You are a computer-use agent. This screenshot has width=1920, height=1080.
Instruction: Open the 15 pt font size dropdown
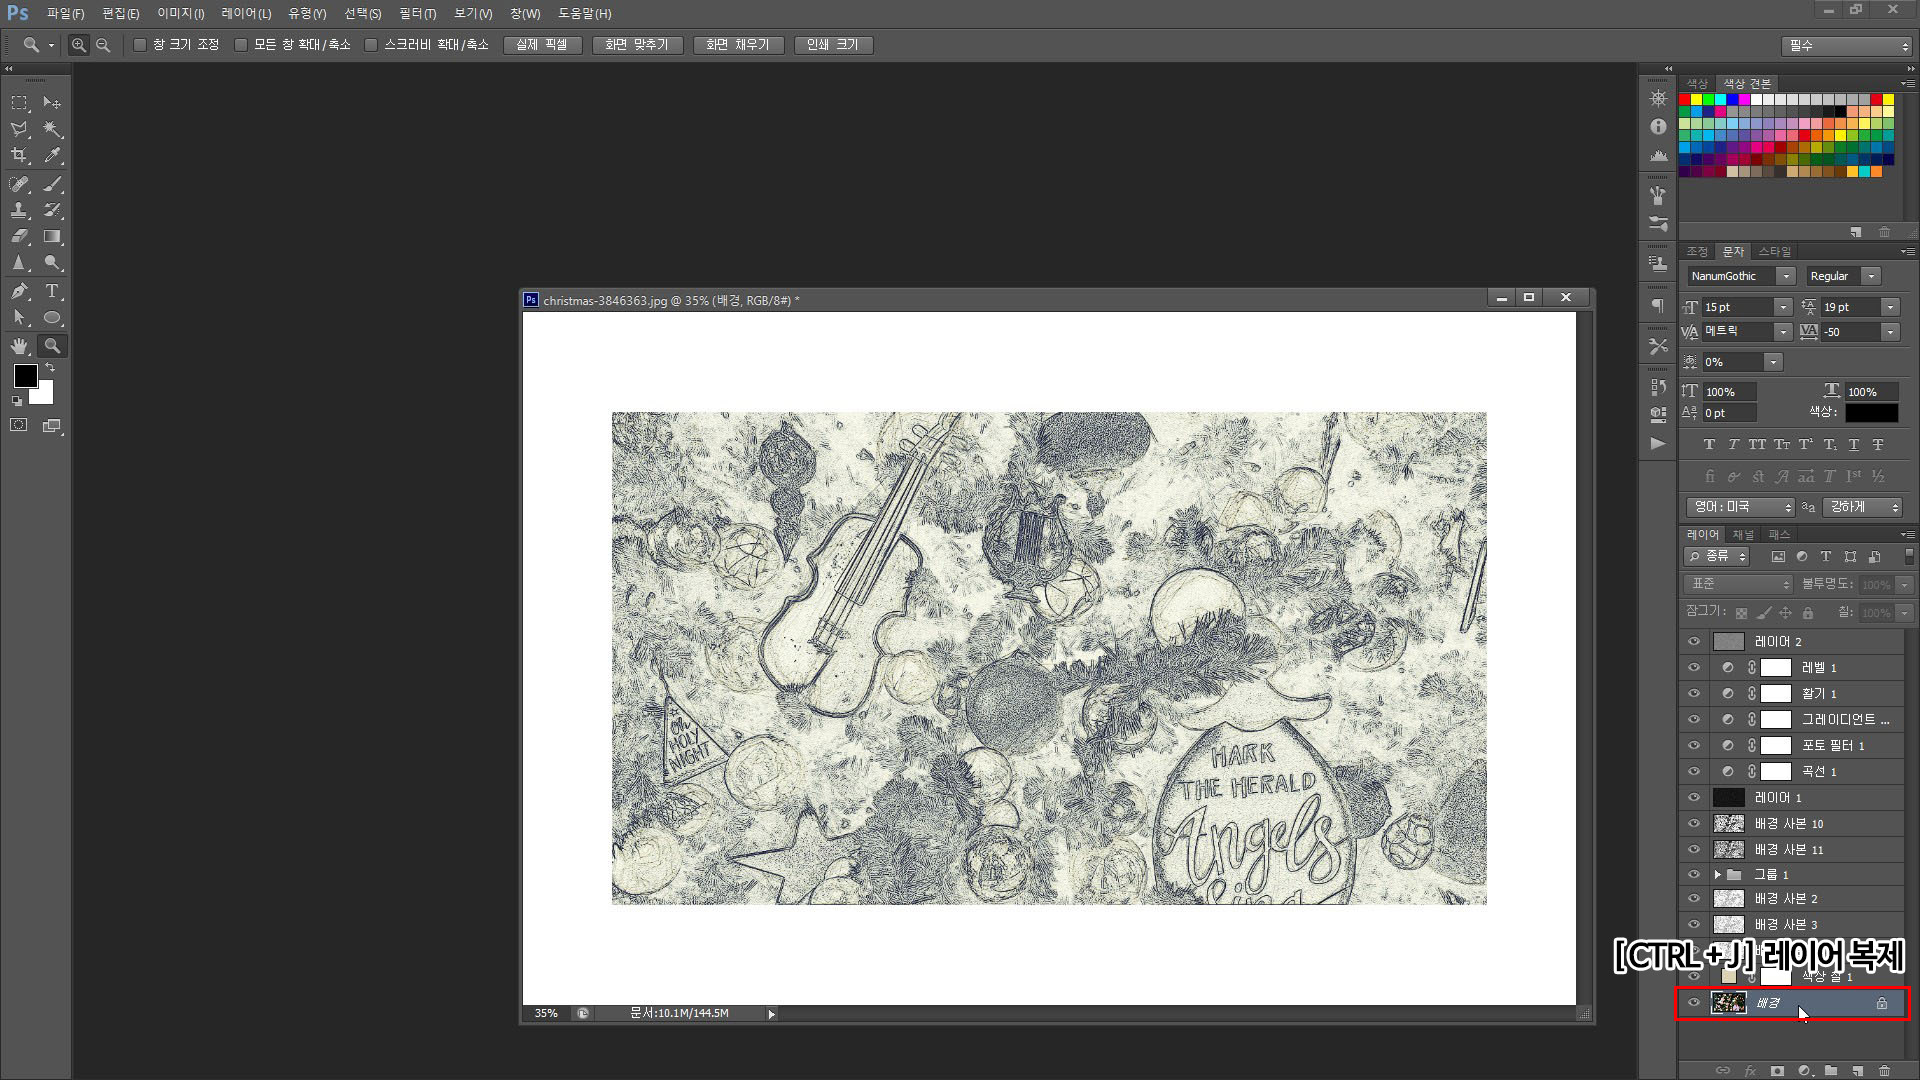tap(1783, 307)
